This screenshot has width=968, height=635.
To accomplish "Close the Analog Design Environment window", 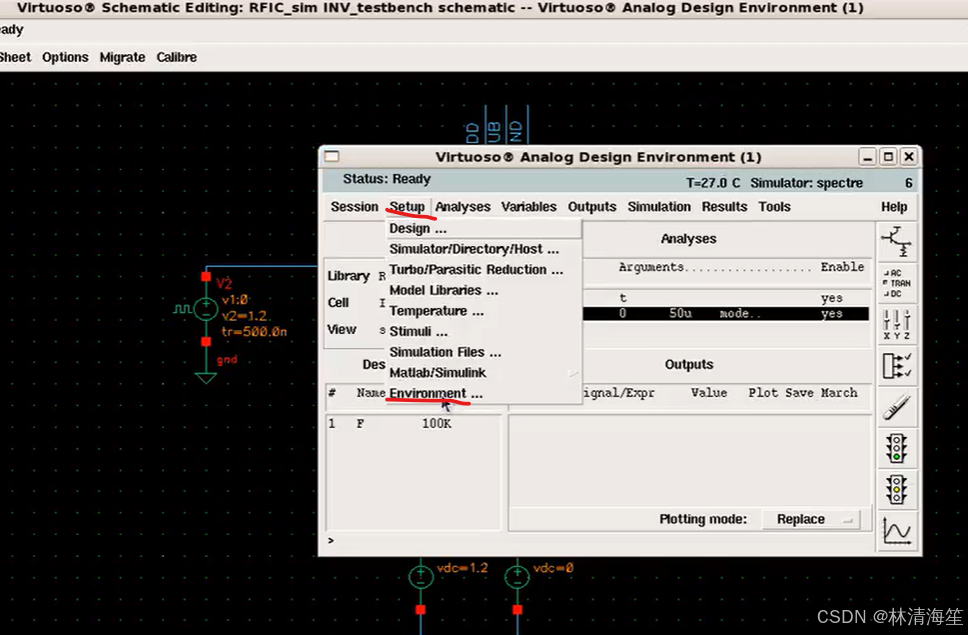I will pyautogui.click(x=909, y=157).
